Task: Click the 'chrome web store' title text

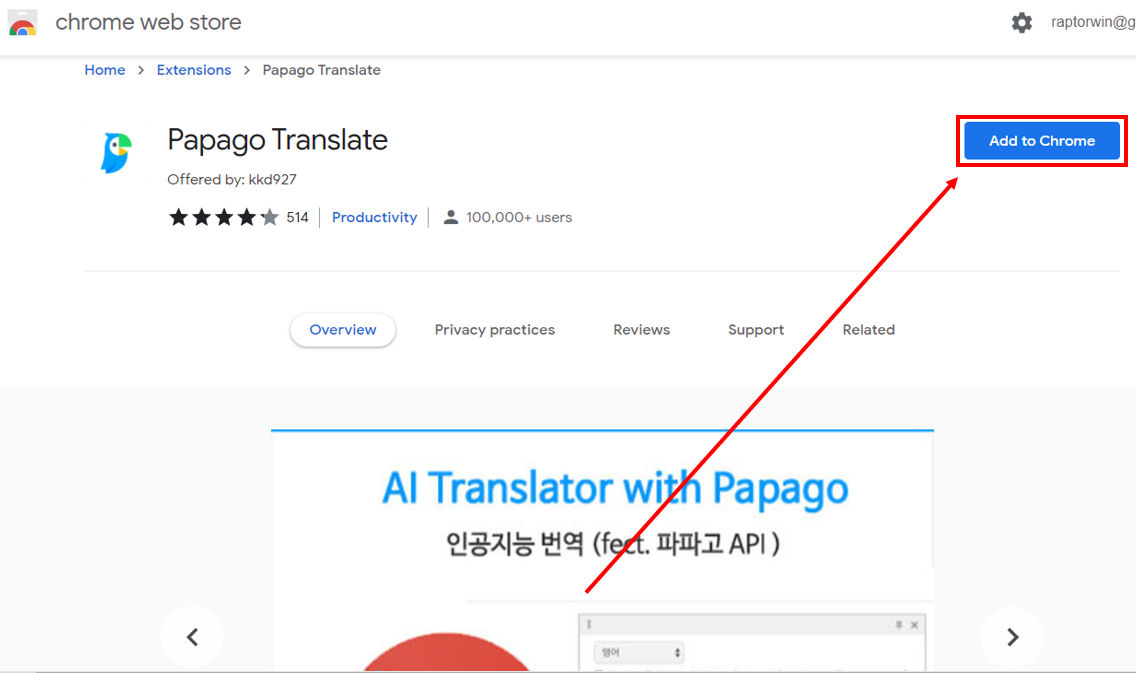Action: point(149,22)
